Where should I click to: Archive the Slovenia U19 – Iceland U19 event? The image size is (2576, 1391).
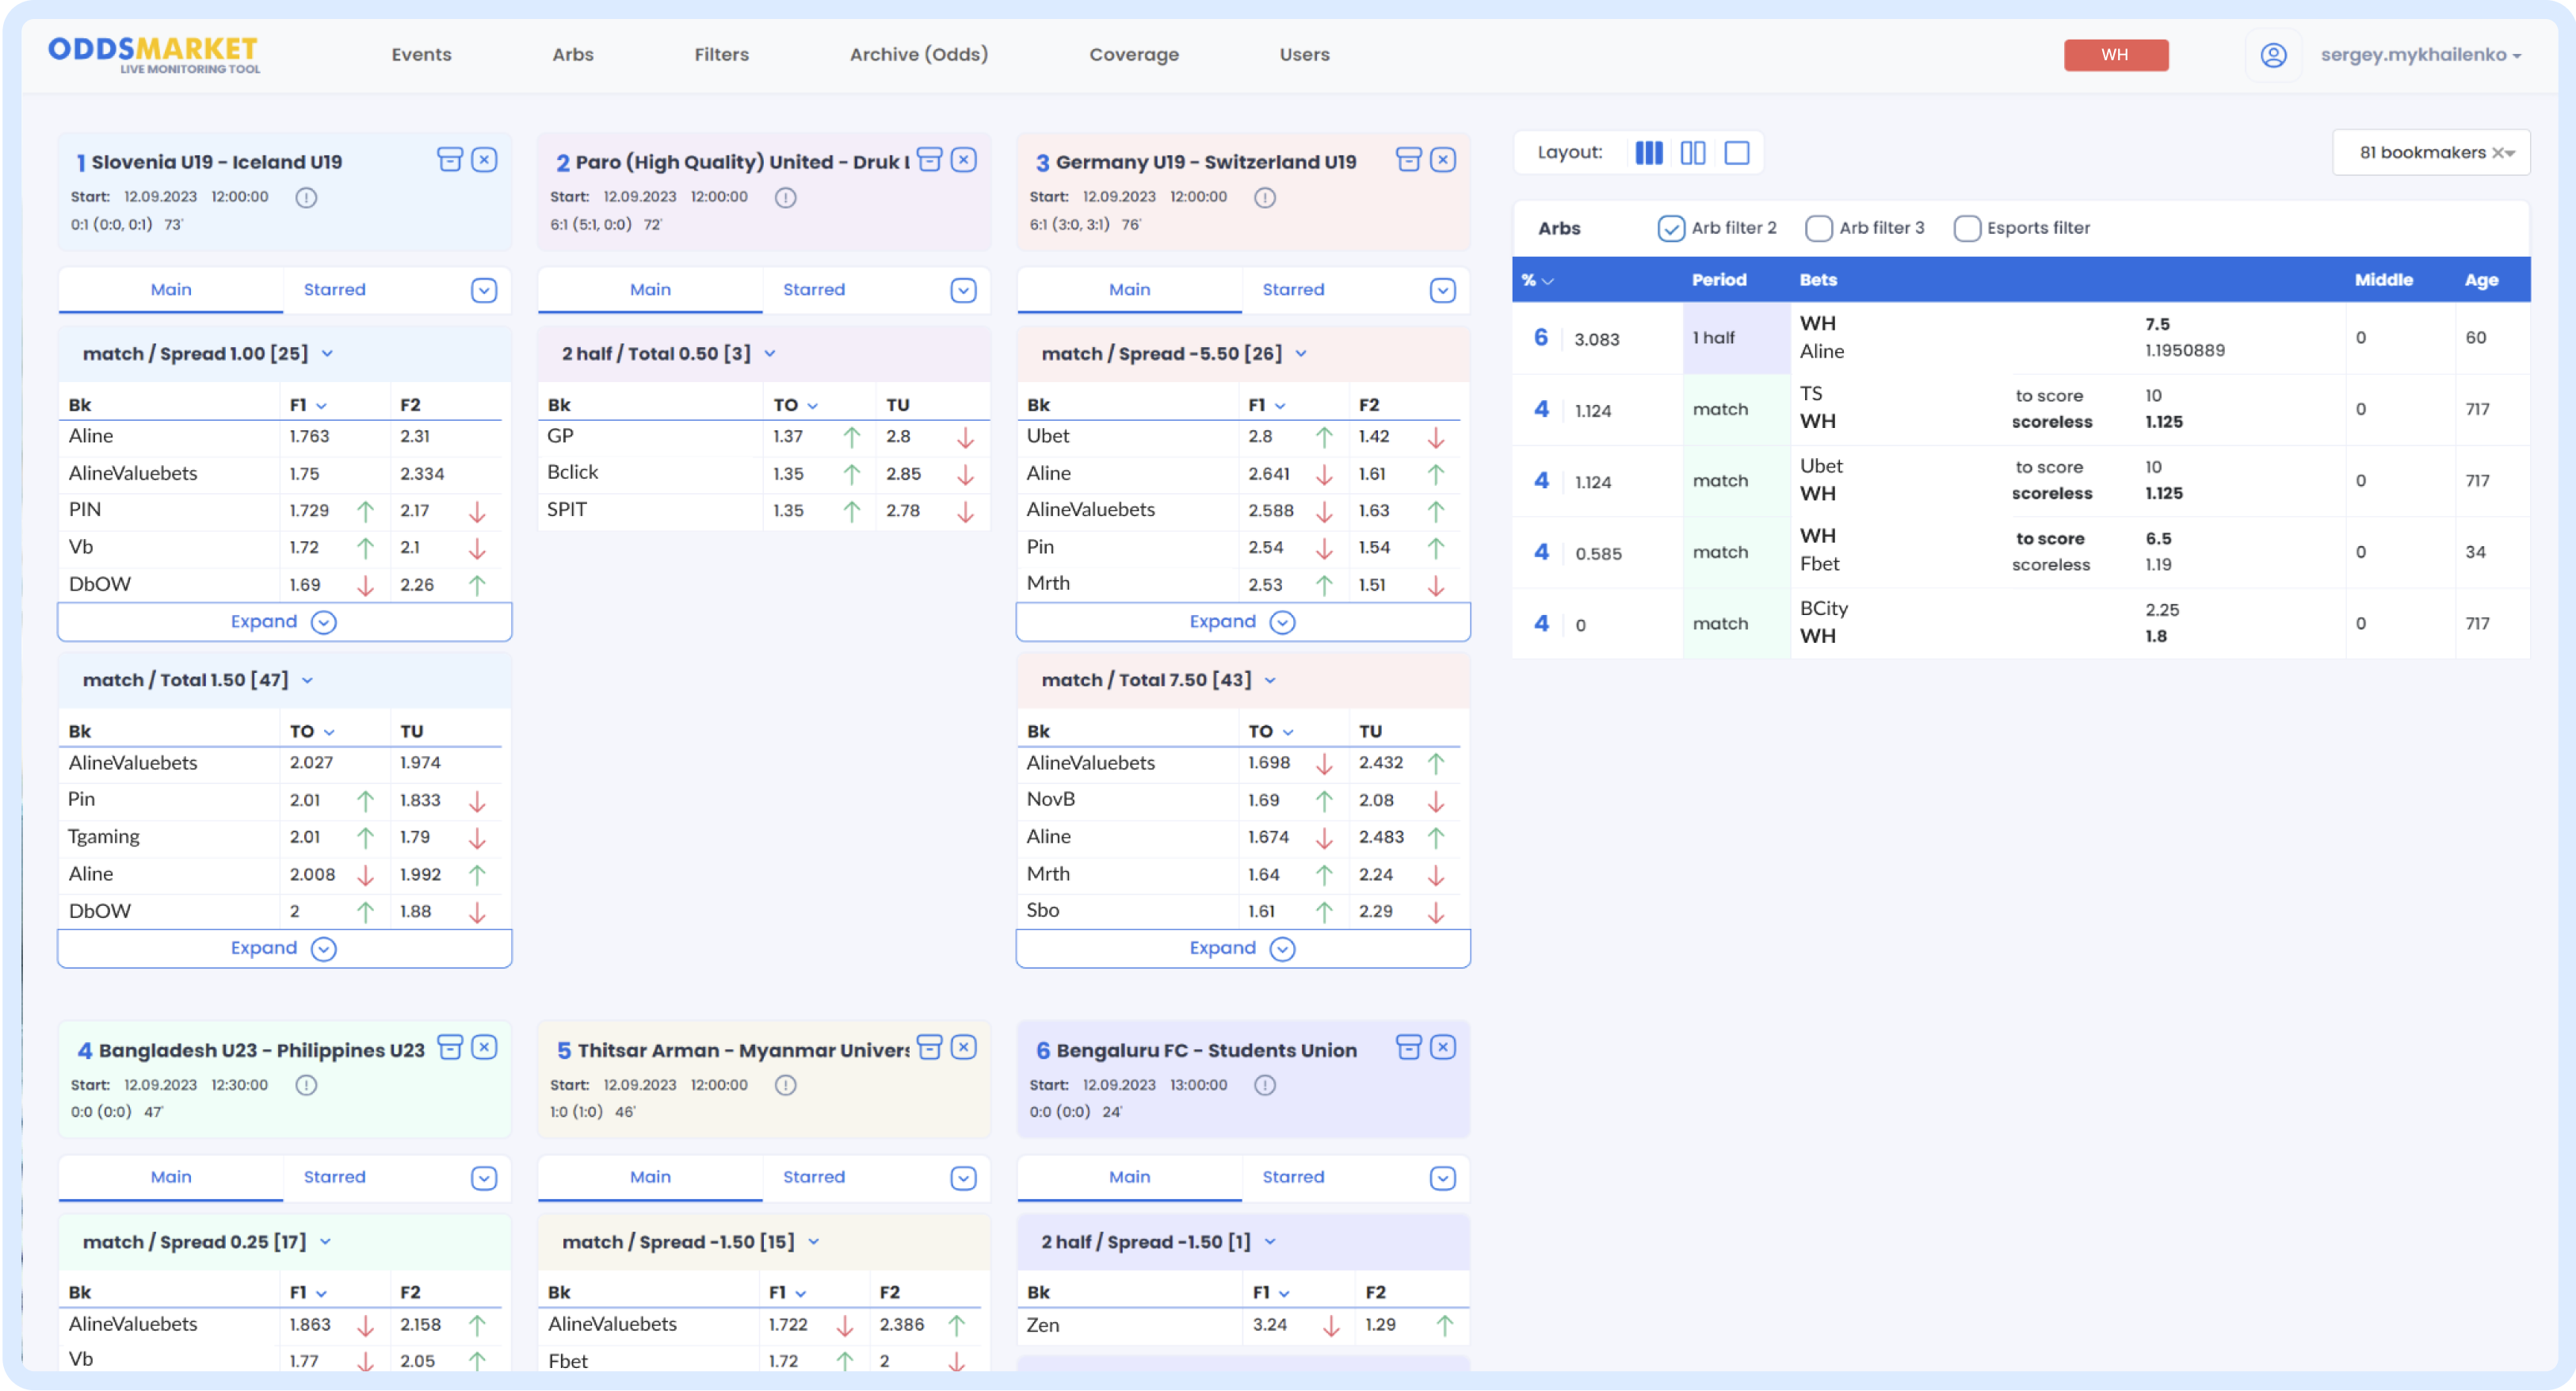(x=450, y=160)
